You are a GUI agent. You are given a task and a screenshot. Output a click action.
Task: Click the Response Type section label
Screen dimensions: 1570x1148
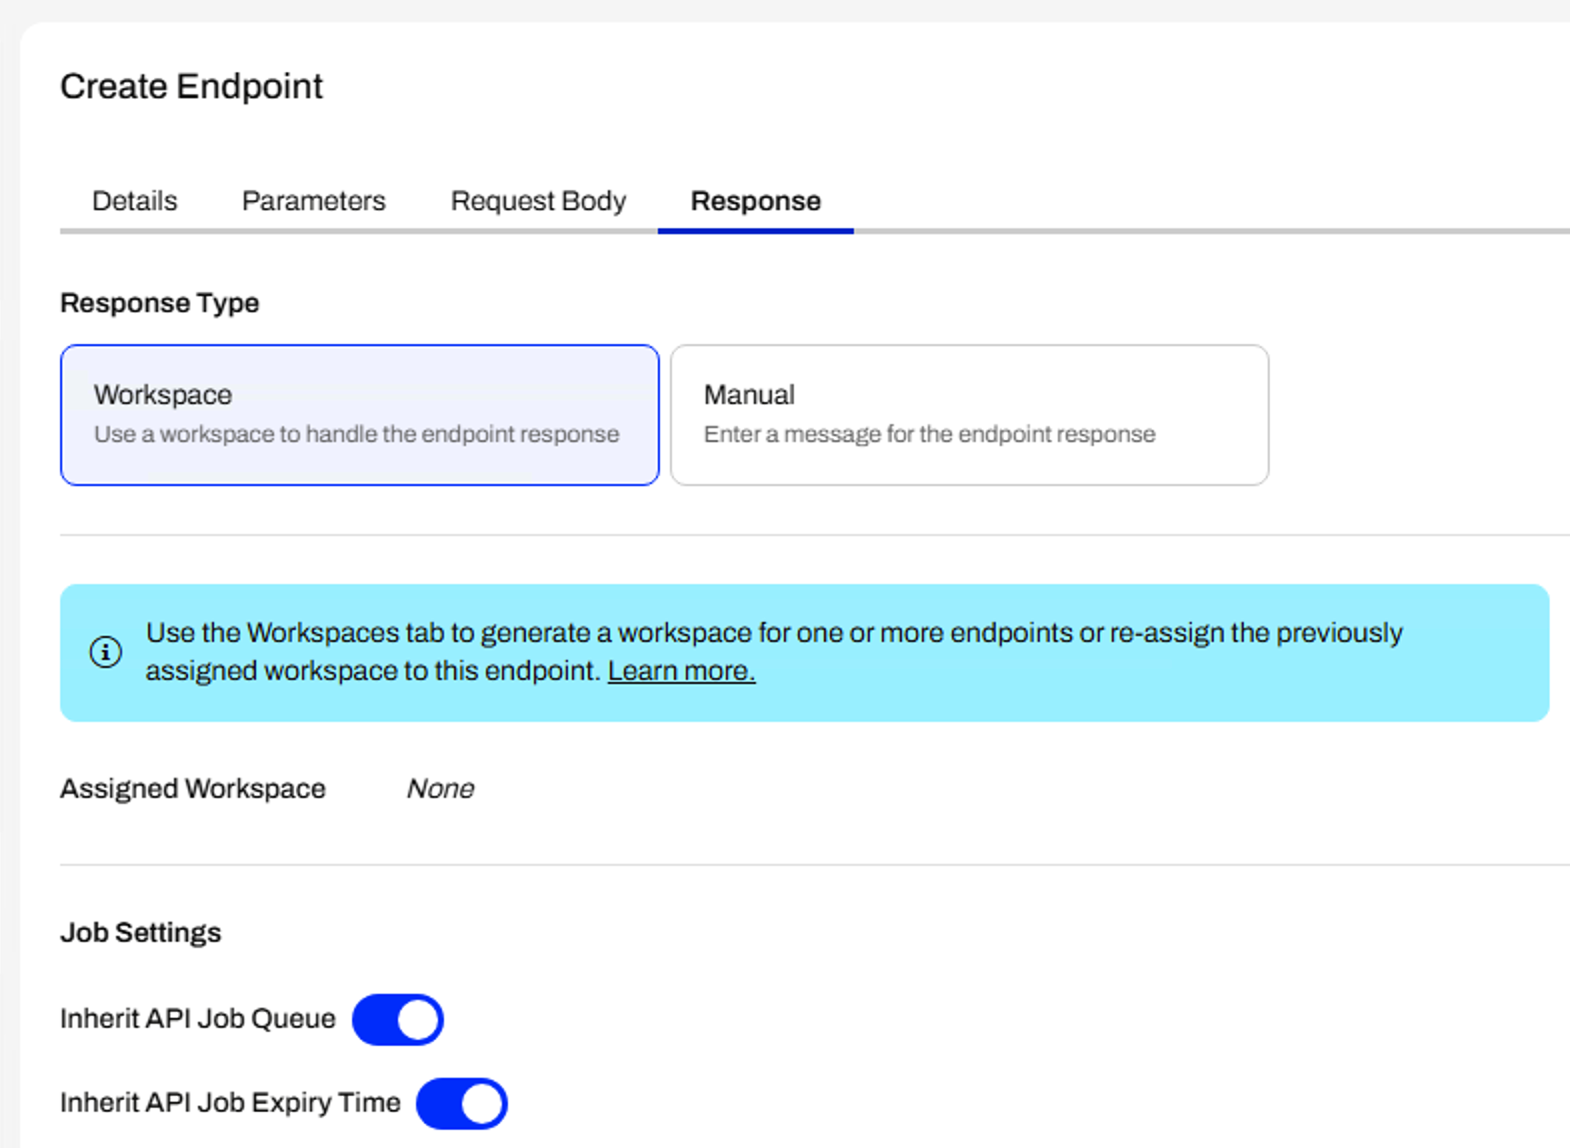pyautogui.click(x=159, y=303)
